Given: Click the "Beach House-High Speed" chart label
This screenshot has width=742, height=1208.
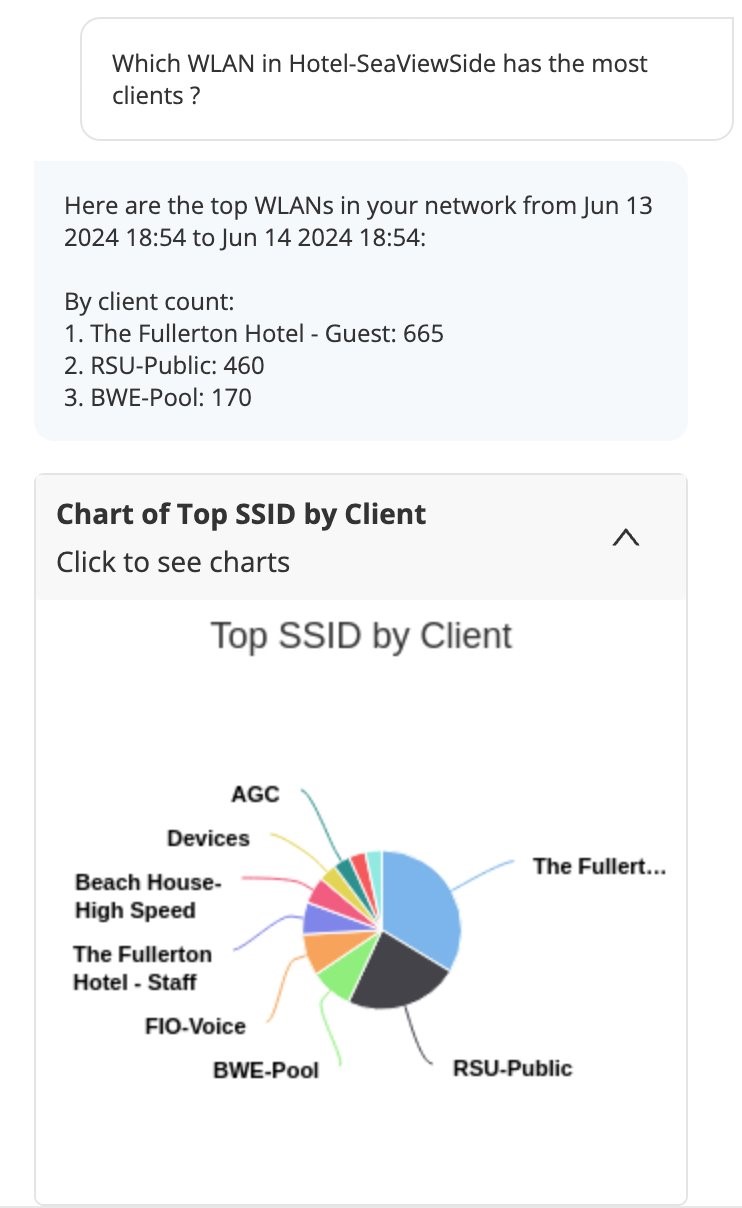Looking at the screenshot, I should click(147, 896).
